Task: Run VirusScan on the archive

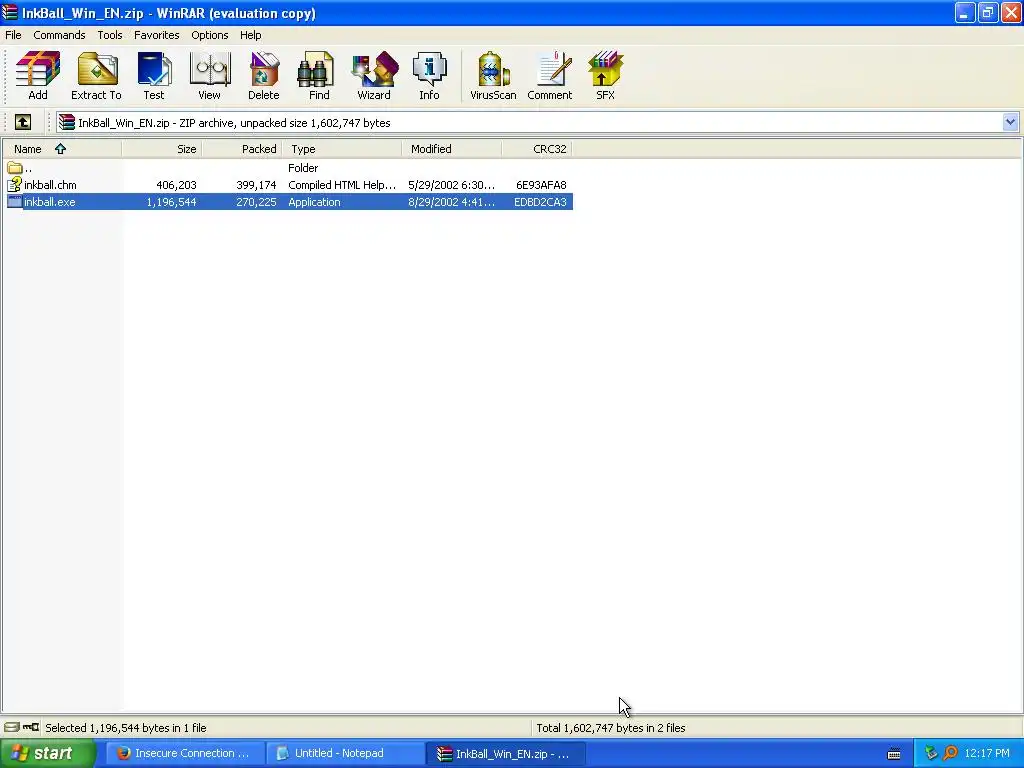Action: 493,76
